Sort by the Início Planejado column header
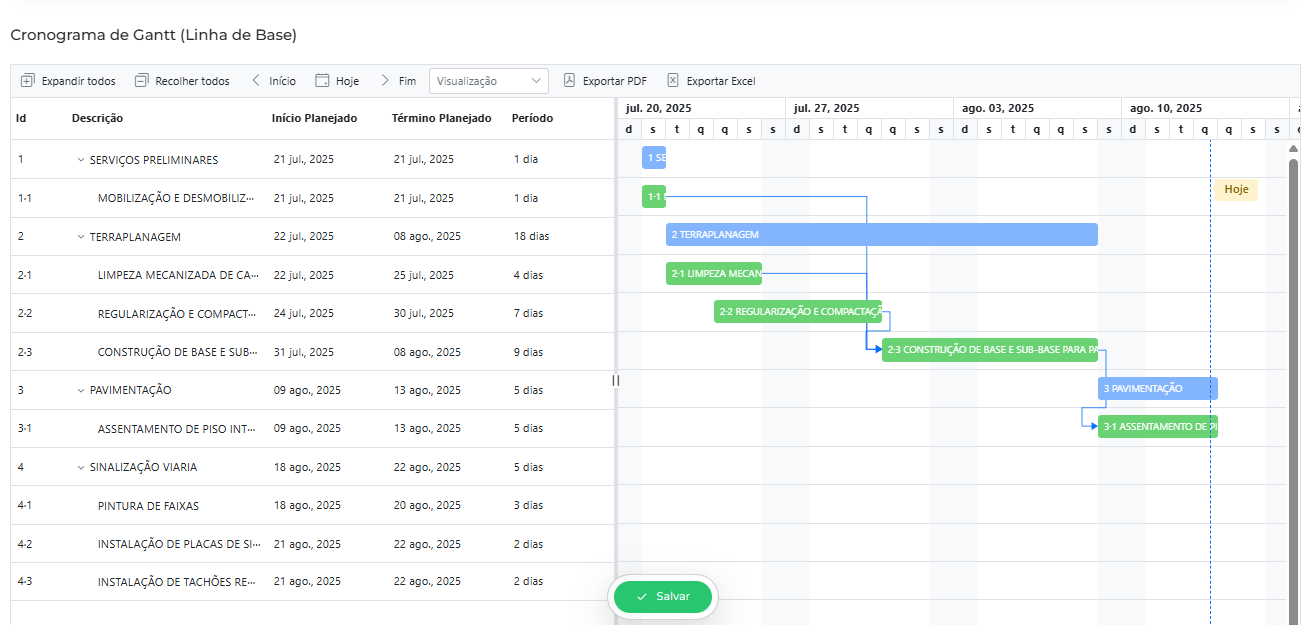The height and width of the screenshot is (625, 1306). (314, 118)
